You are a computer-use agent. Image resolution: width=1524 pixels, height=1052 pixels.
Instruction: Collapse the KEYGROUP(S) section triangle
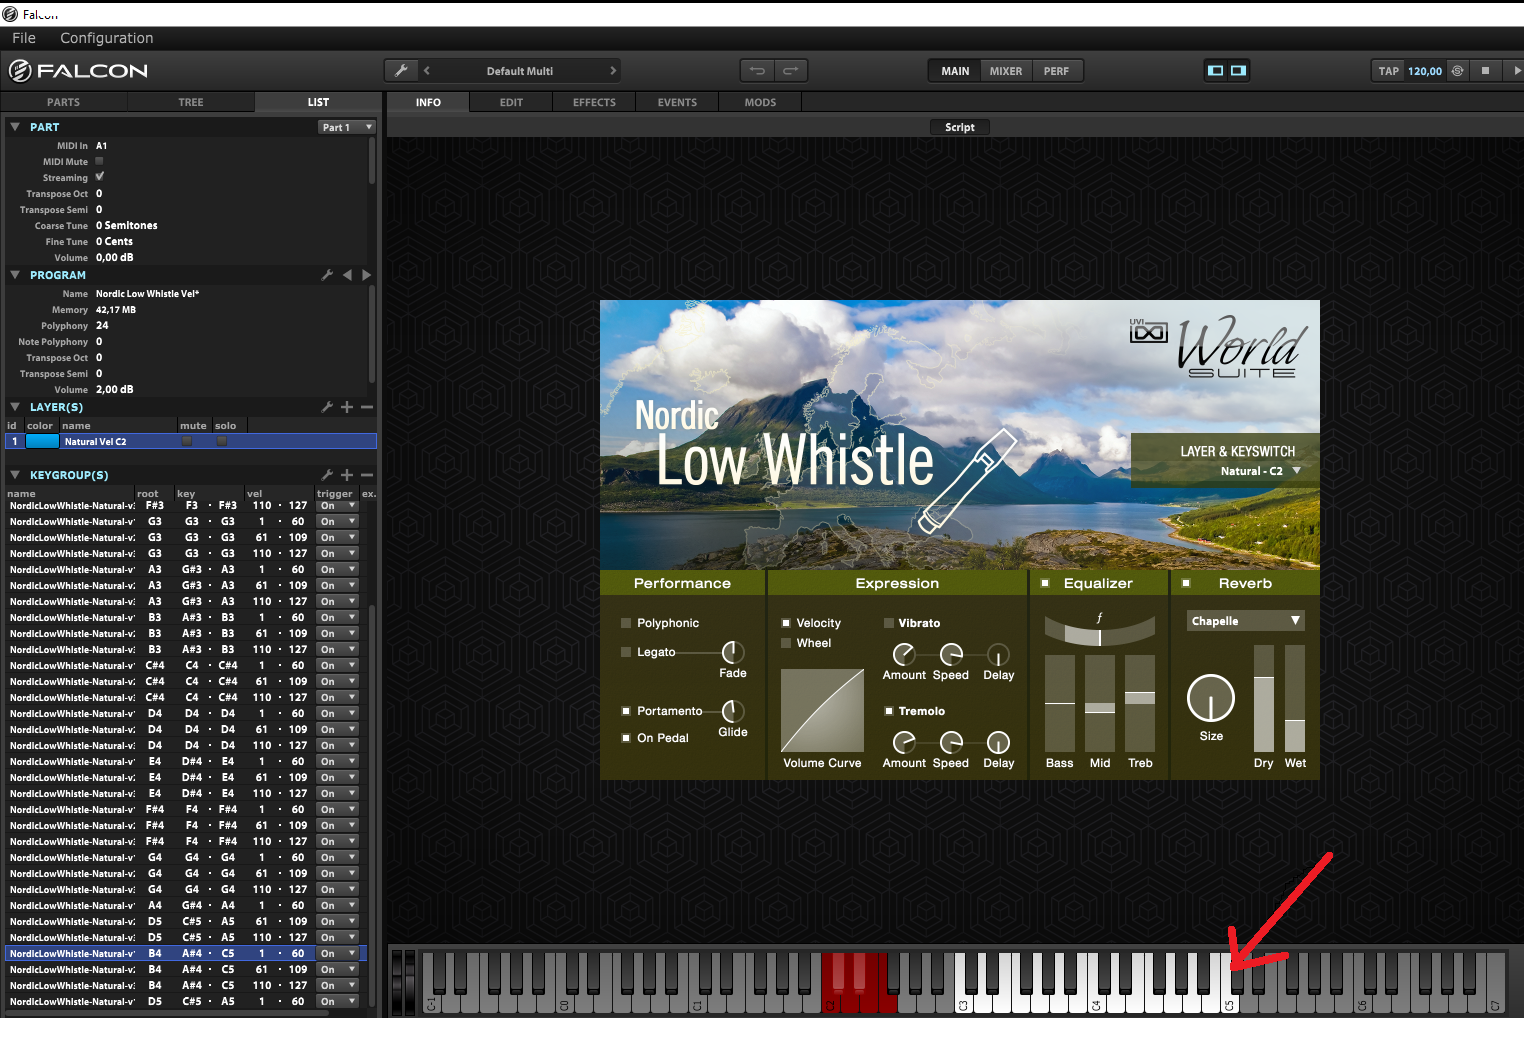pos(15,475)
